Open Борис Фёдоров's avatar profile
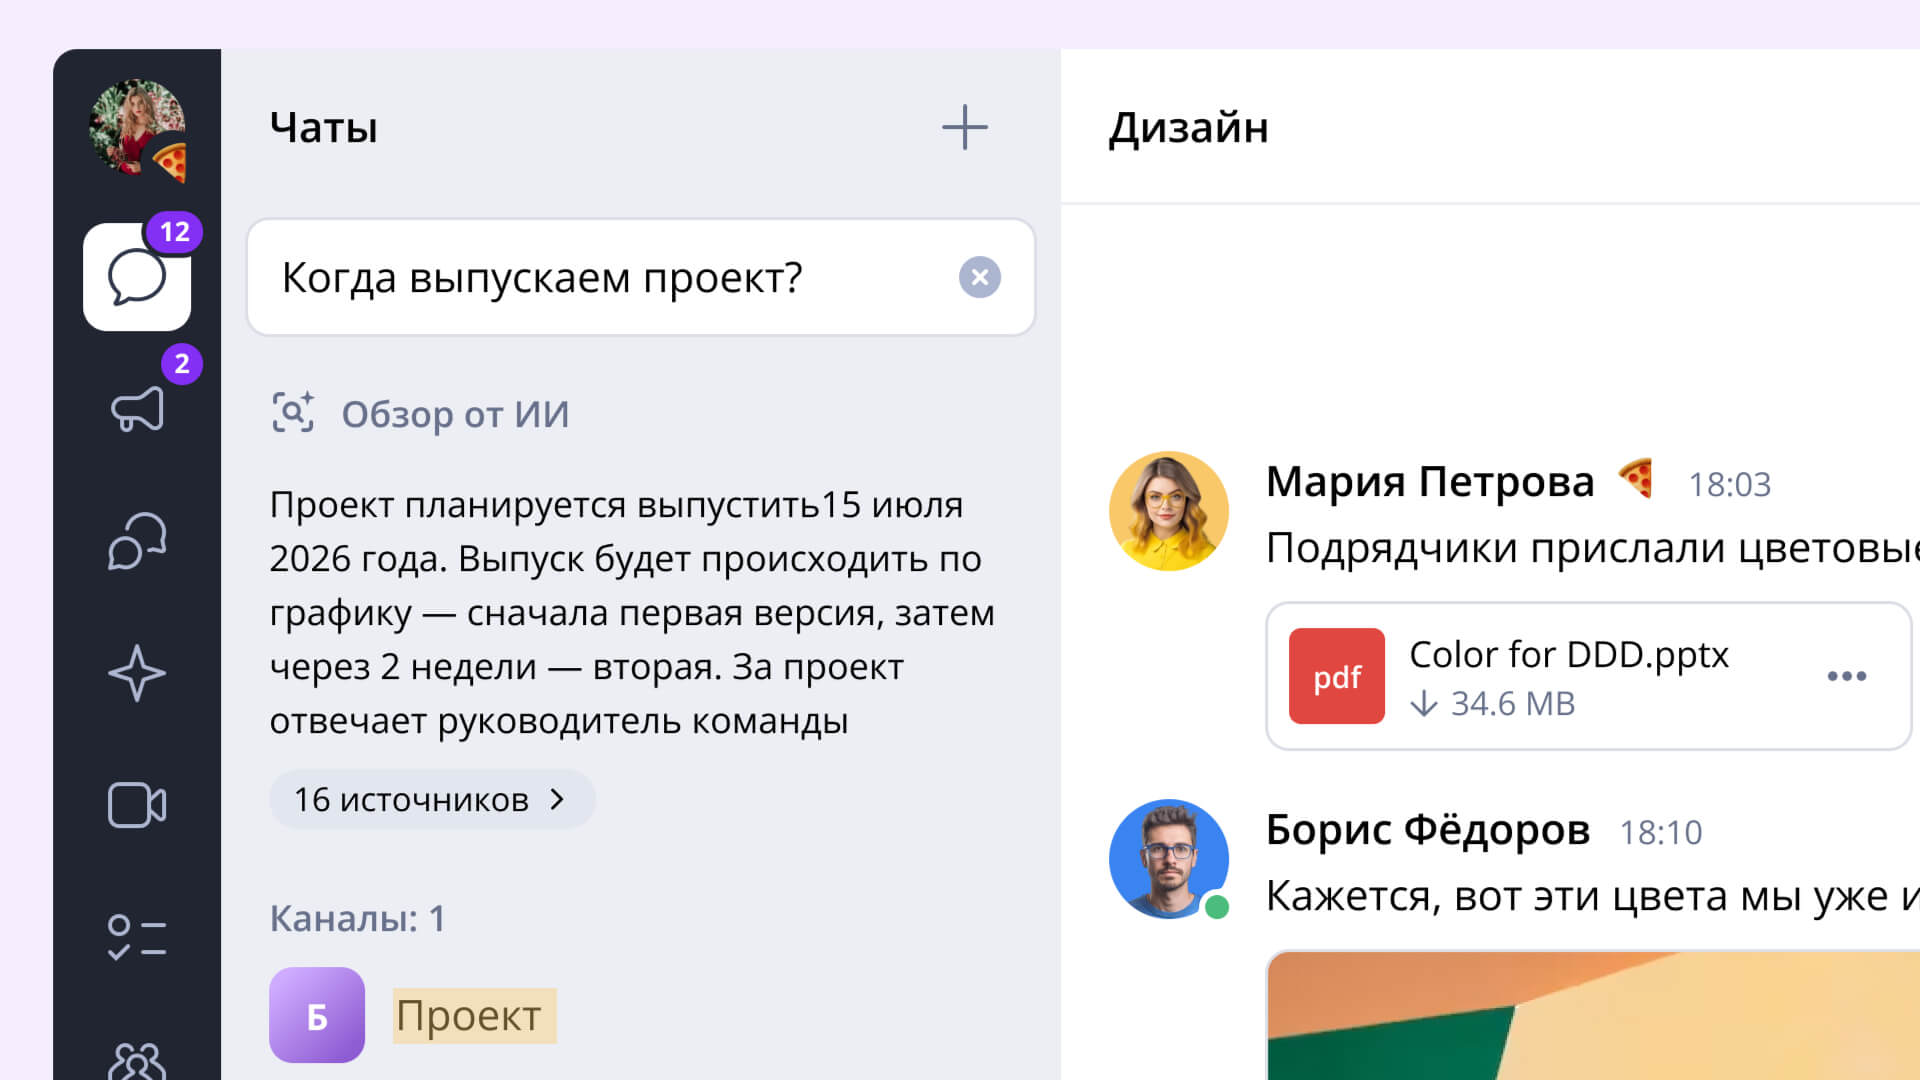This screenshot has width=1920, height=1080. coord(1168,858)
